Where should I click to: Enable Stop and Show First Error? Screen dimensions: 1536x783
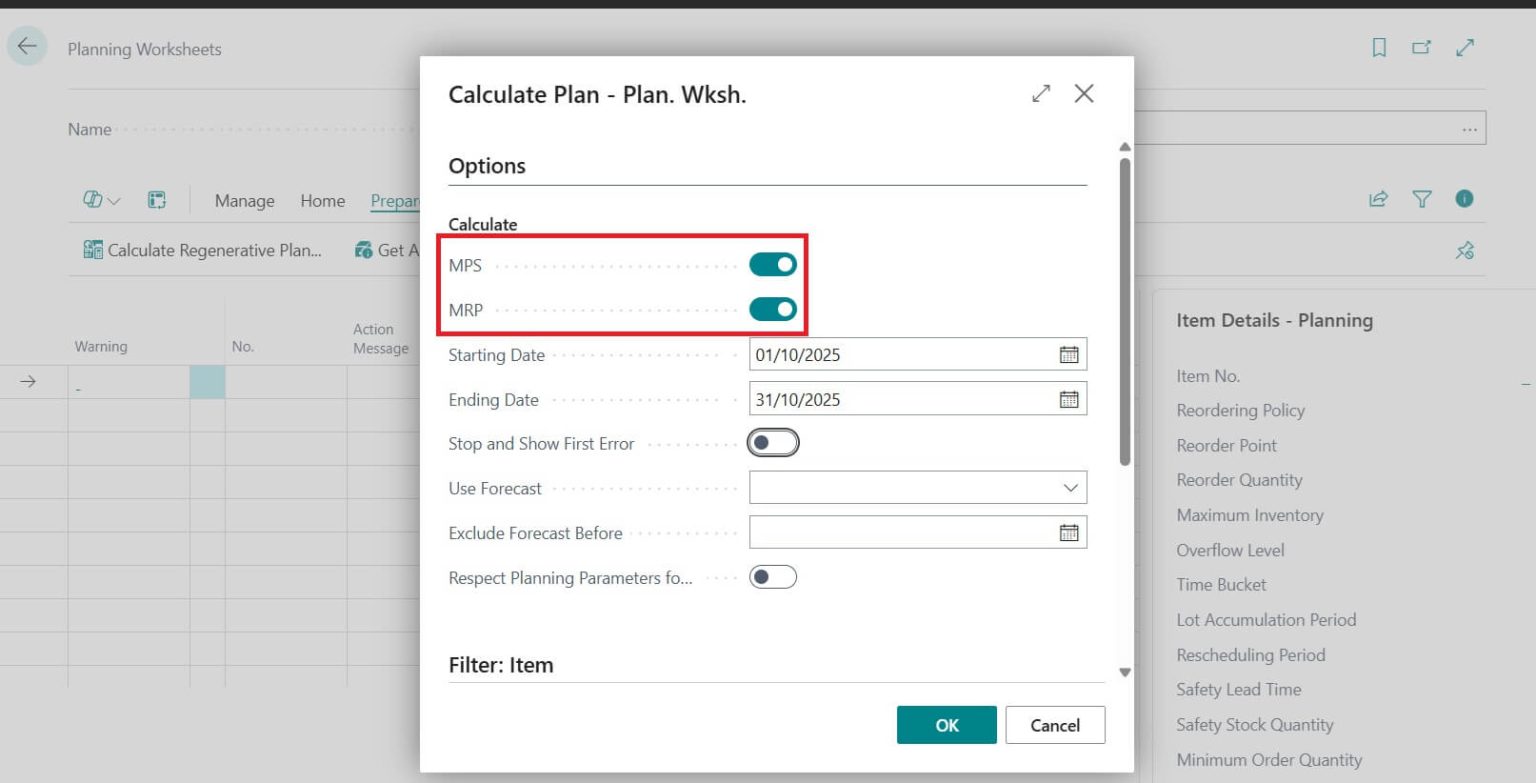(x=772, y=442)
